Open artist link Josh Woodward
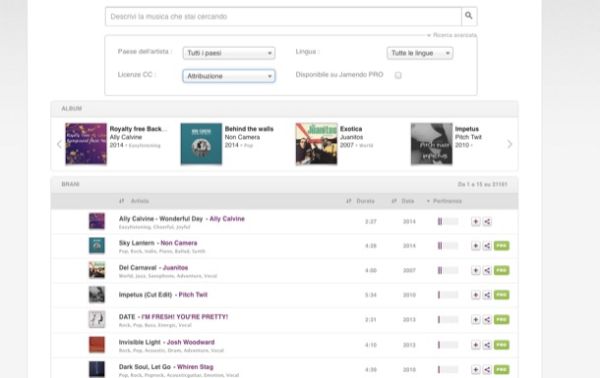 point(191,342)
